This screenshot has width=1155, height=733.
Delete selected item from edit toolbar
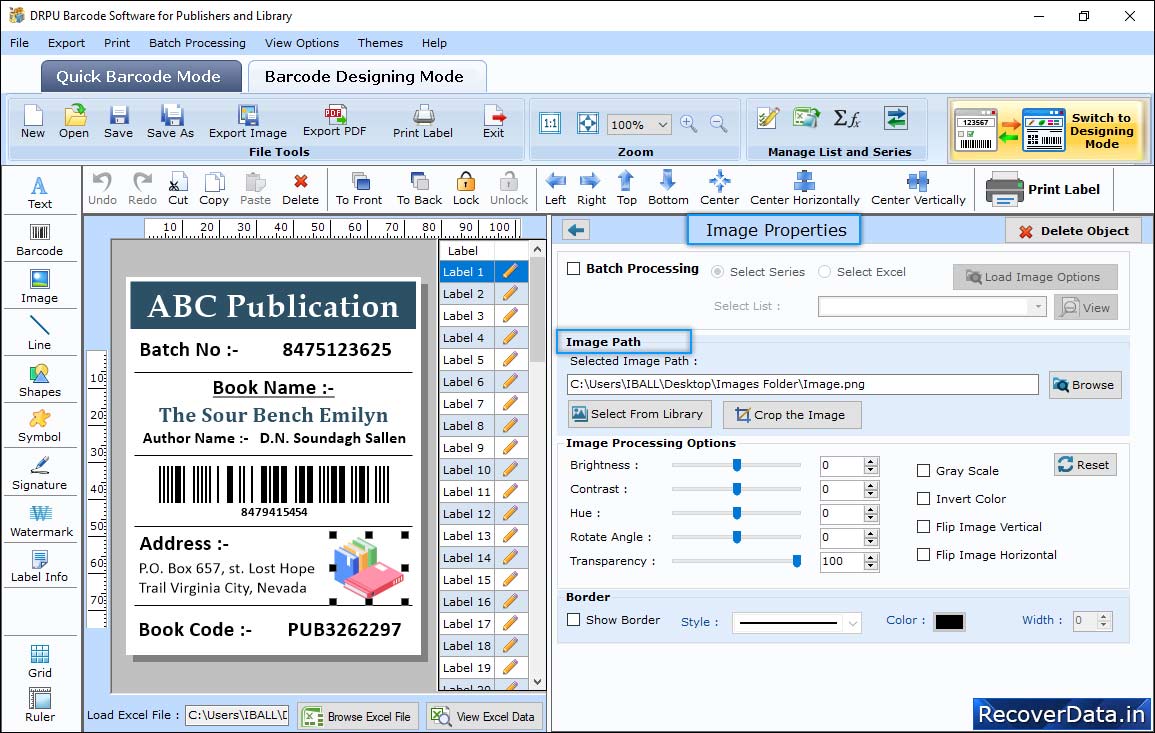click(301, 189)
